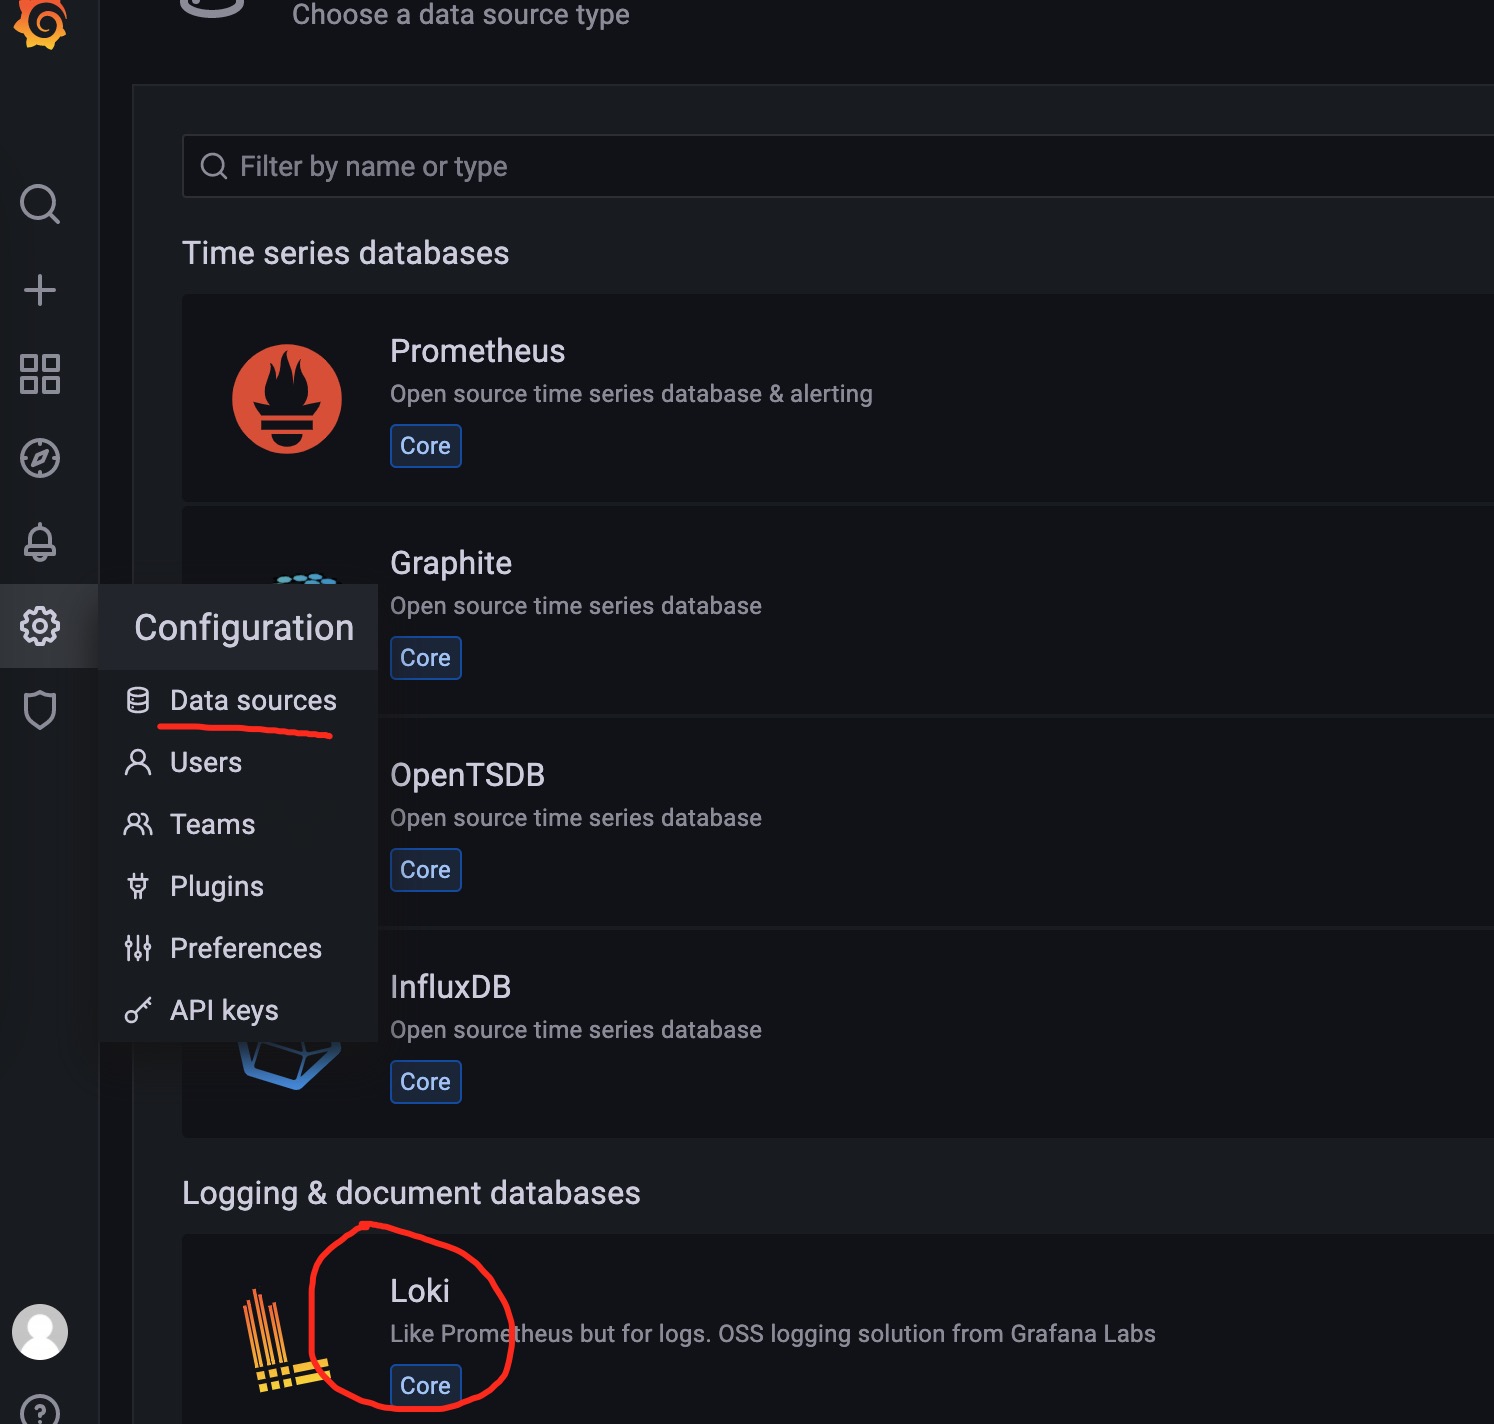Open the Explore compass icon
Image resolution: width=1494 pixels, height=1424 pixels.
[40, 459]
